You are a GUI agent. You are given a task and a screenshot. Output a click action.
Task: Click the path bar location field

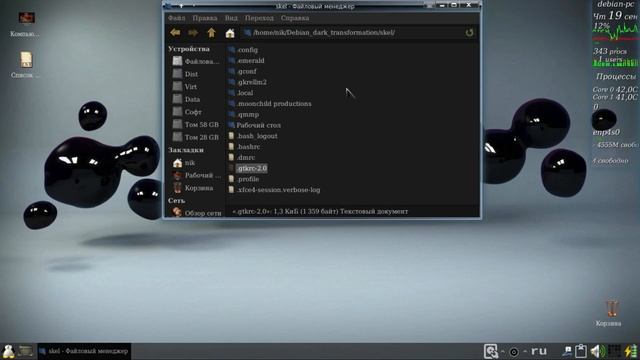point(353,33)
